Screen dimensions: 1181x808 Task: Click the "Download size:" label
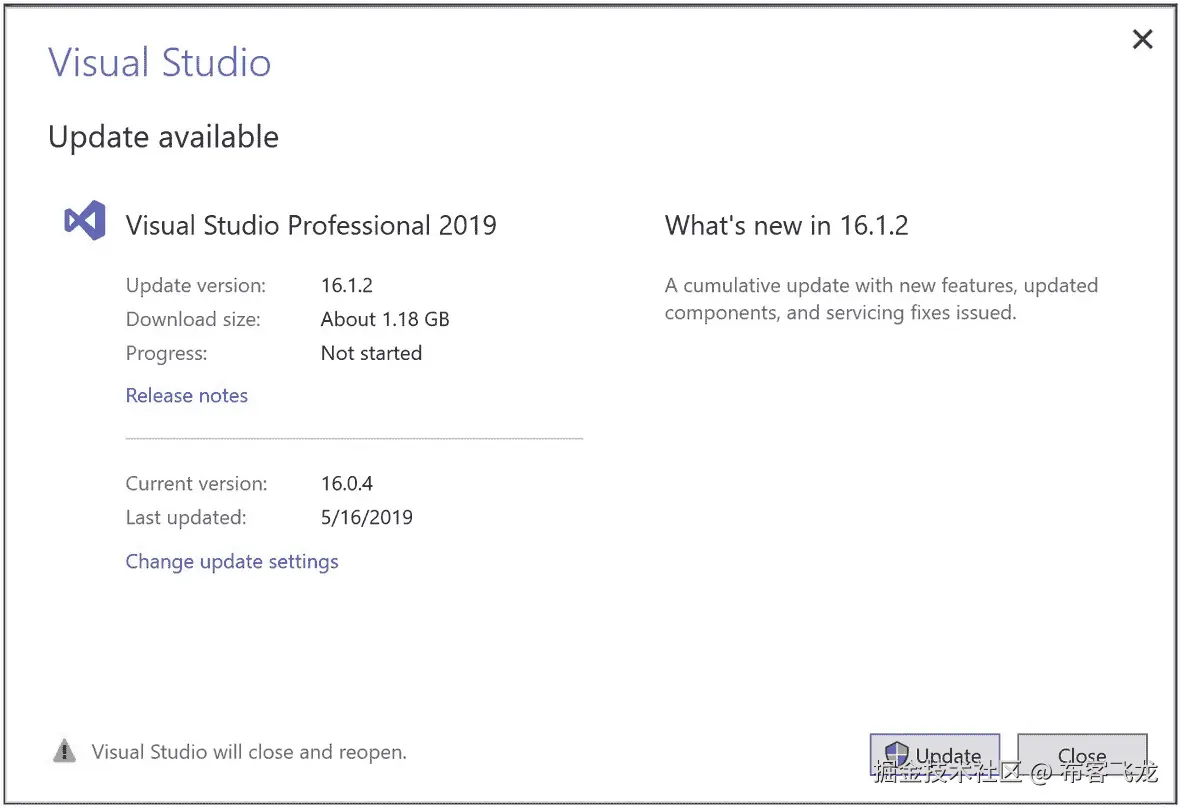click(x=193, y=319)
